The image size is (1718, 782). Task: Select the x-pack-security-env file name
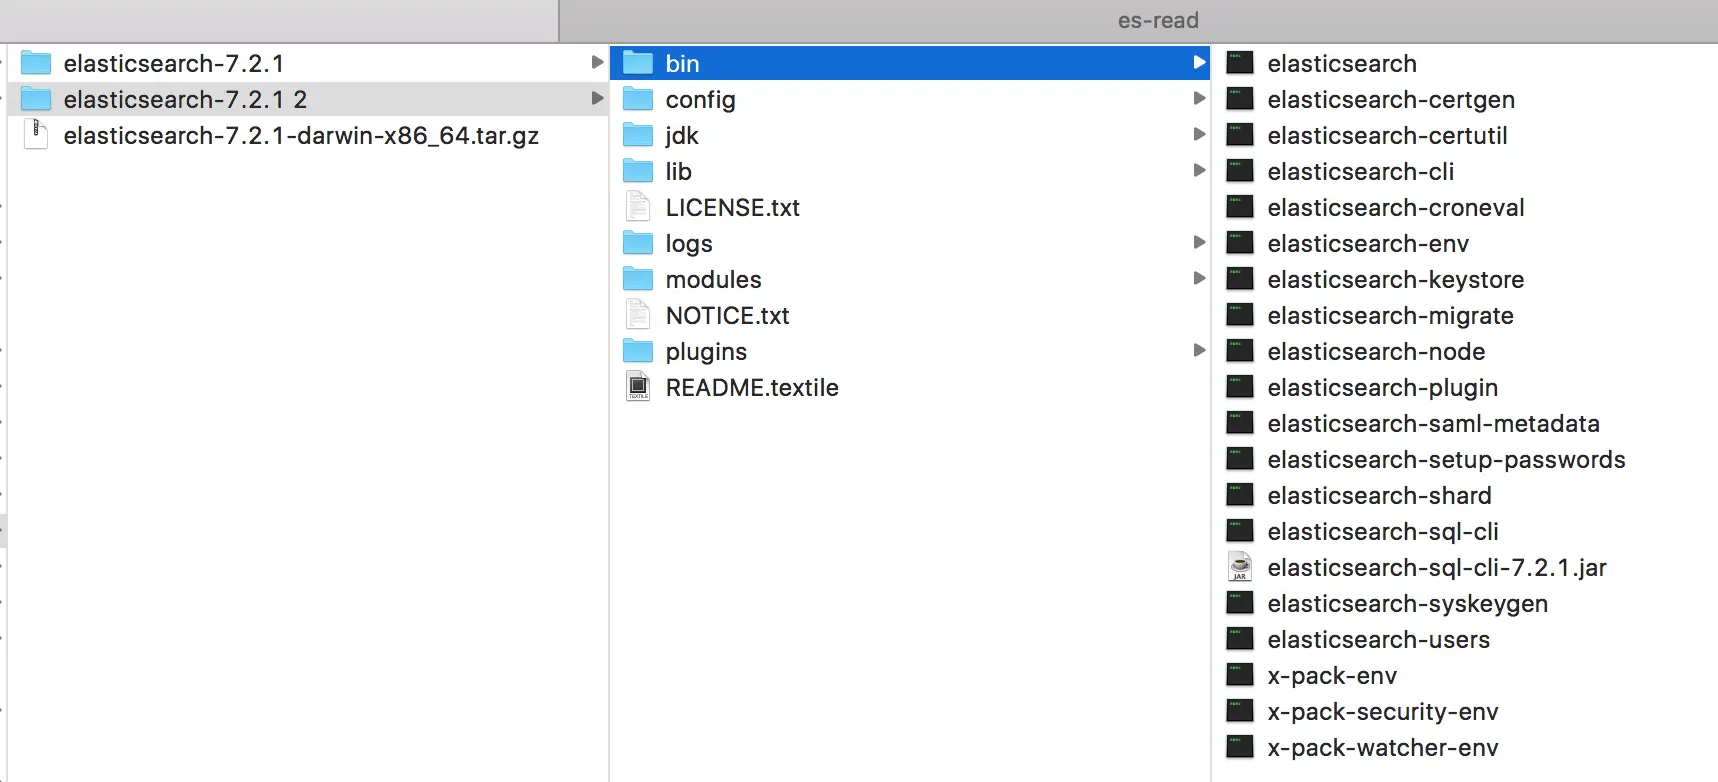click(1382, 712)
